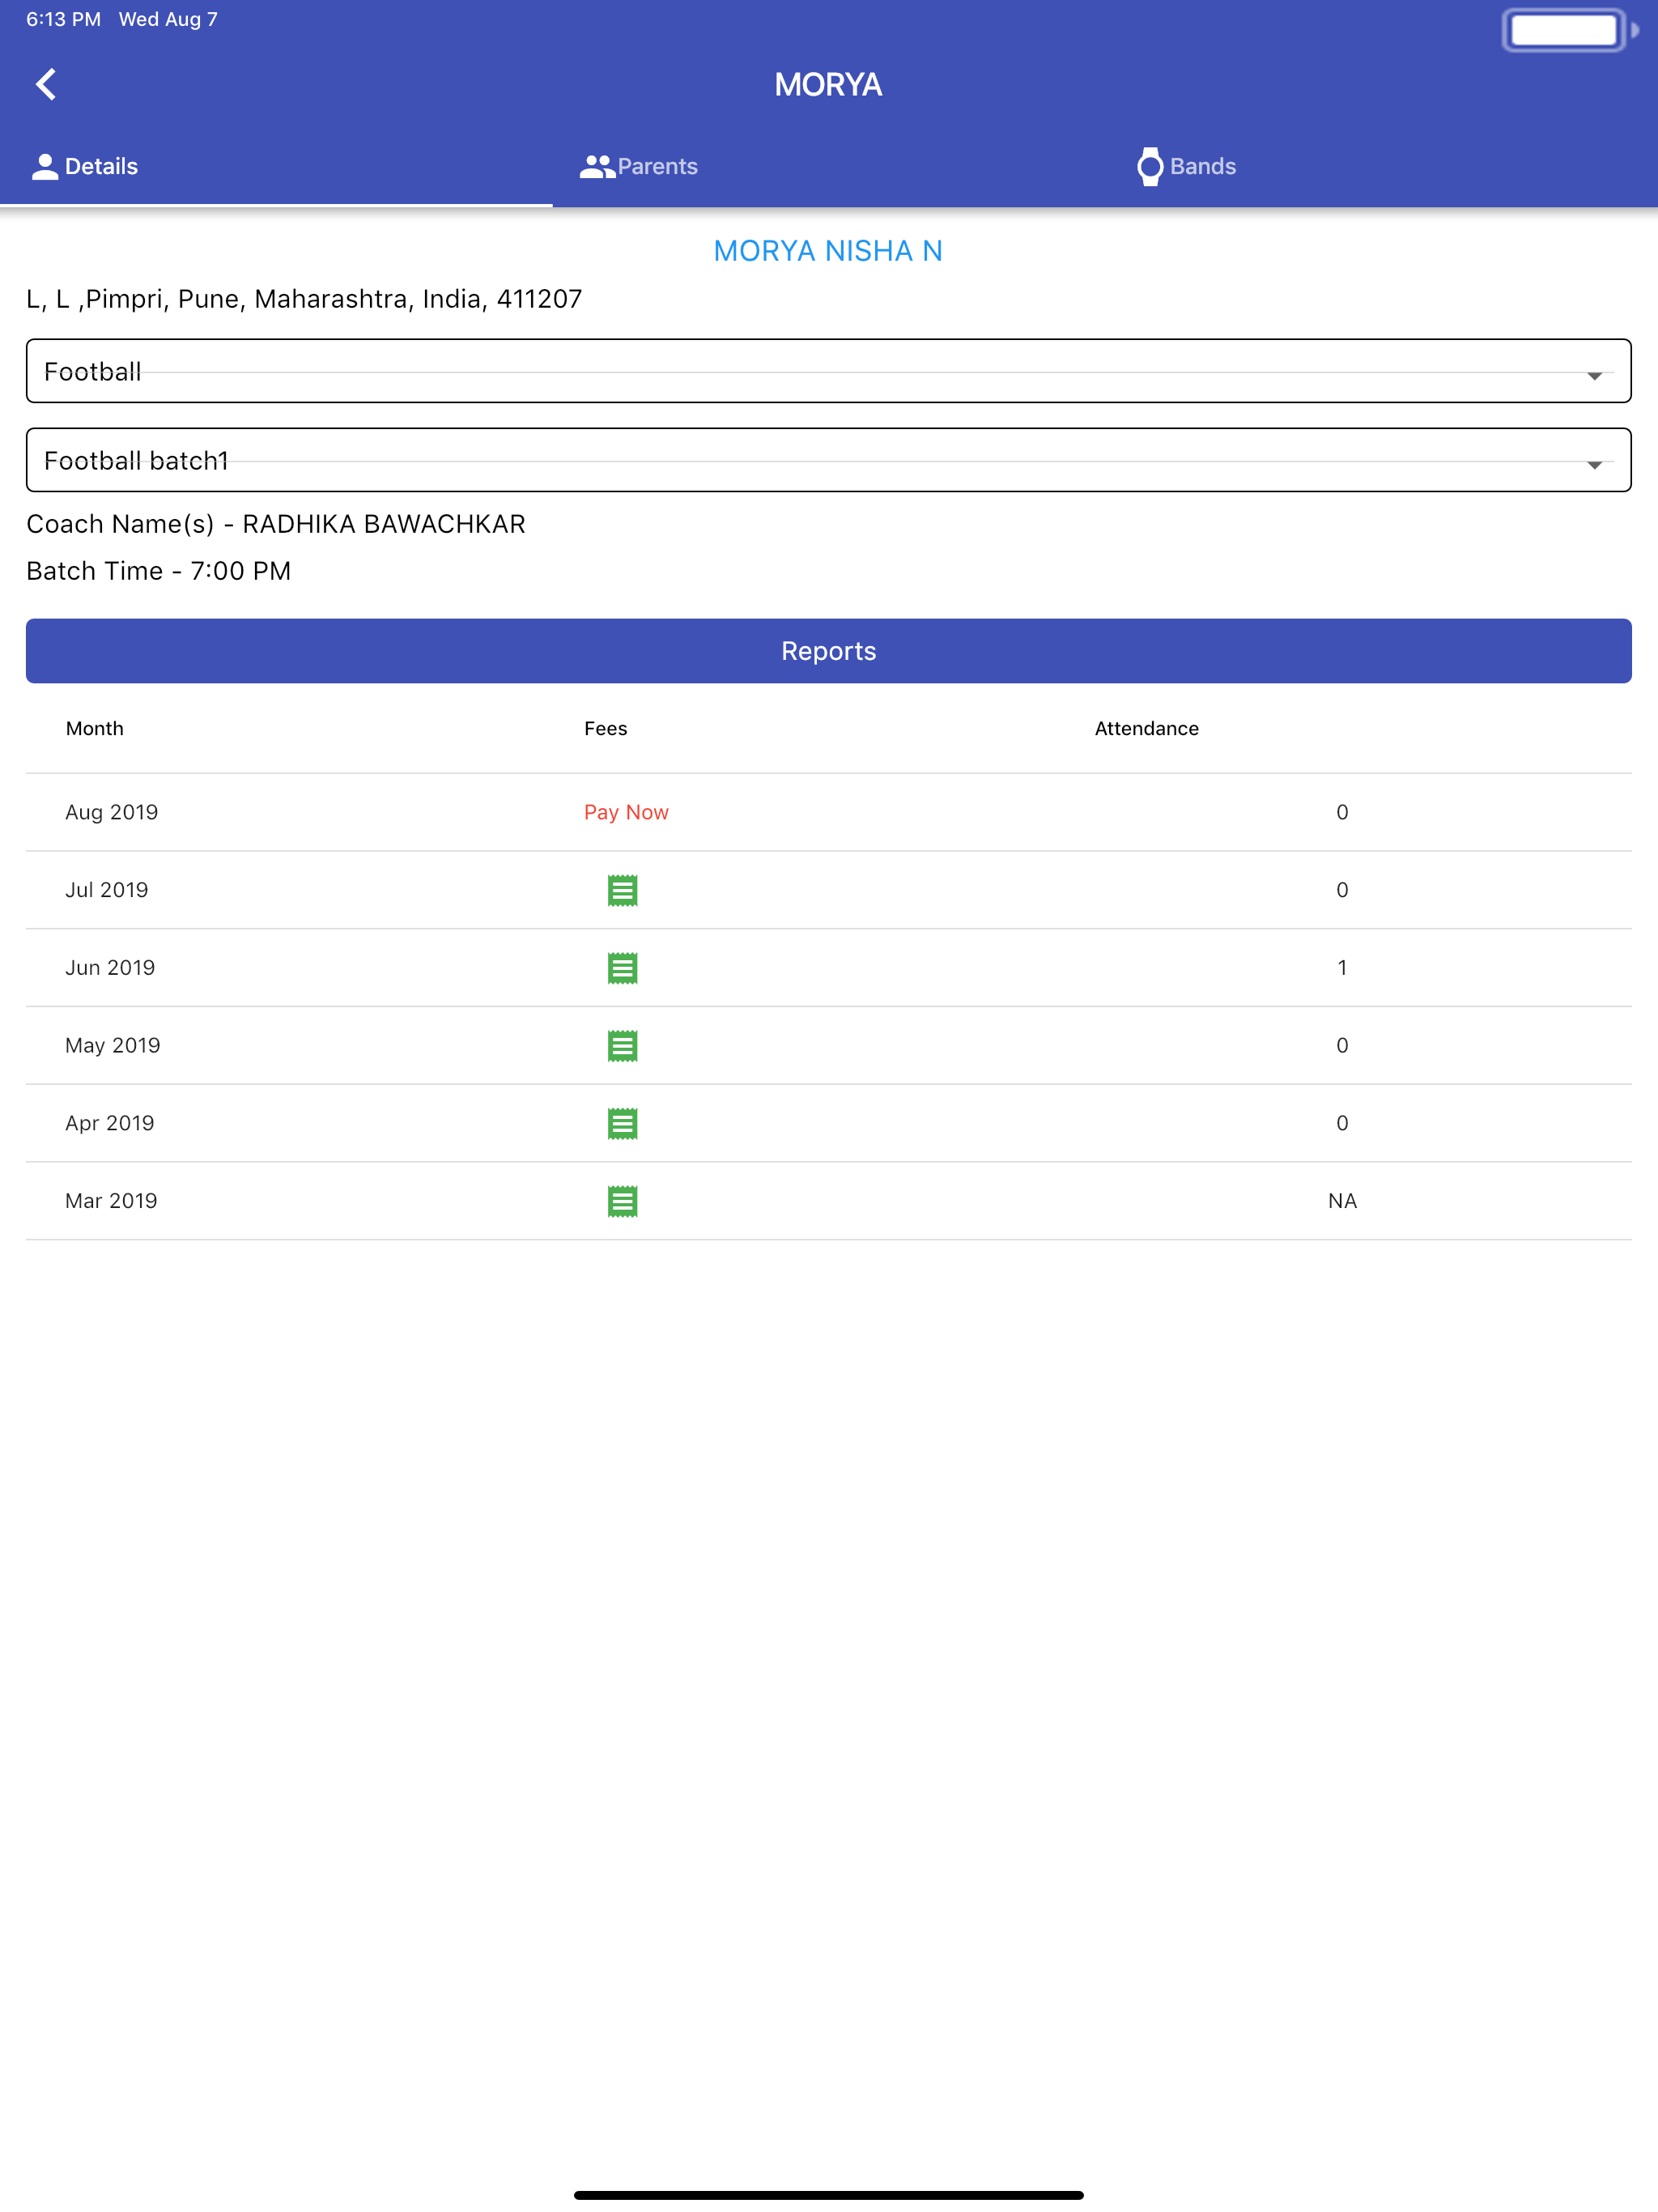Click the student name MORYA NISHA N
The image size is (1658, 2212).
click(828, 251)
